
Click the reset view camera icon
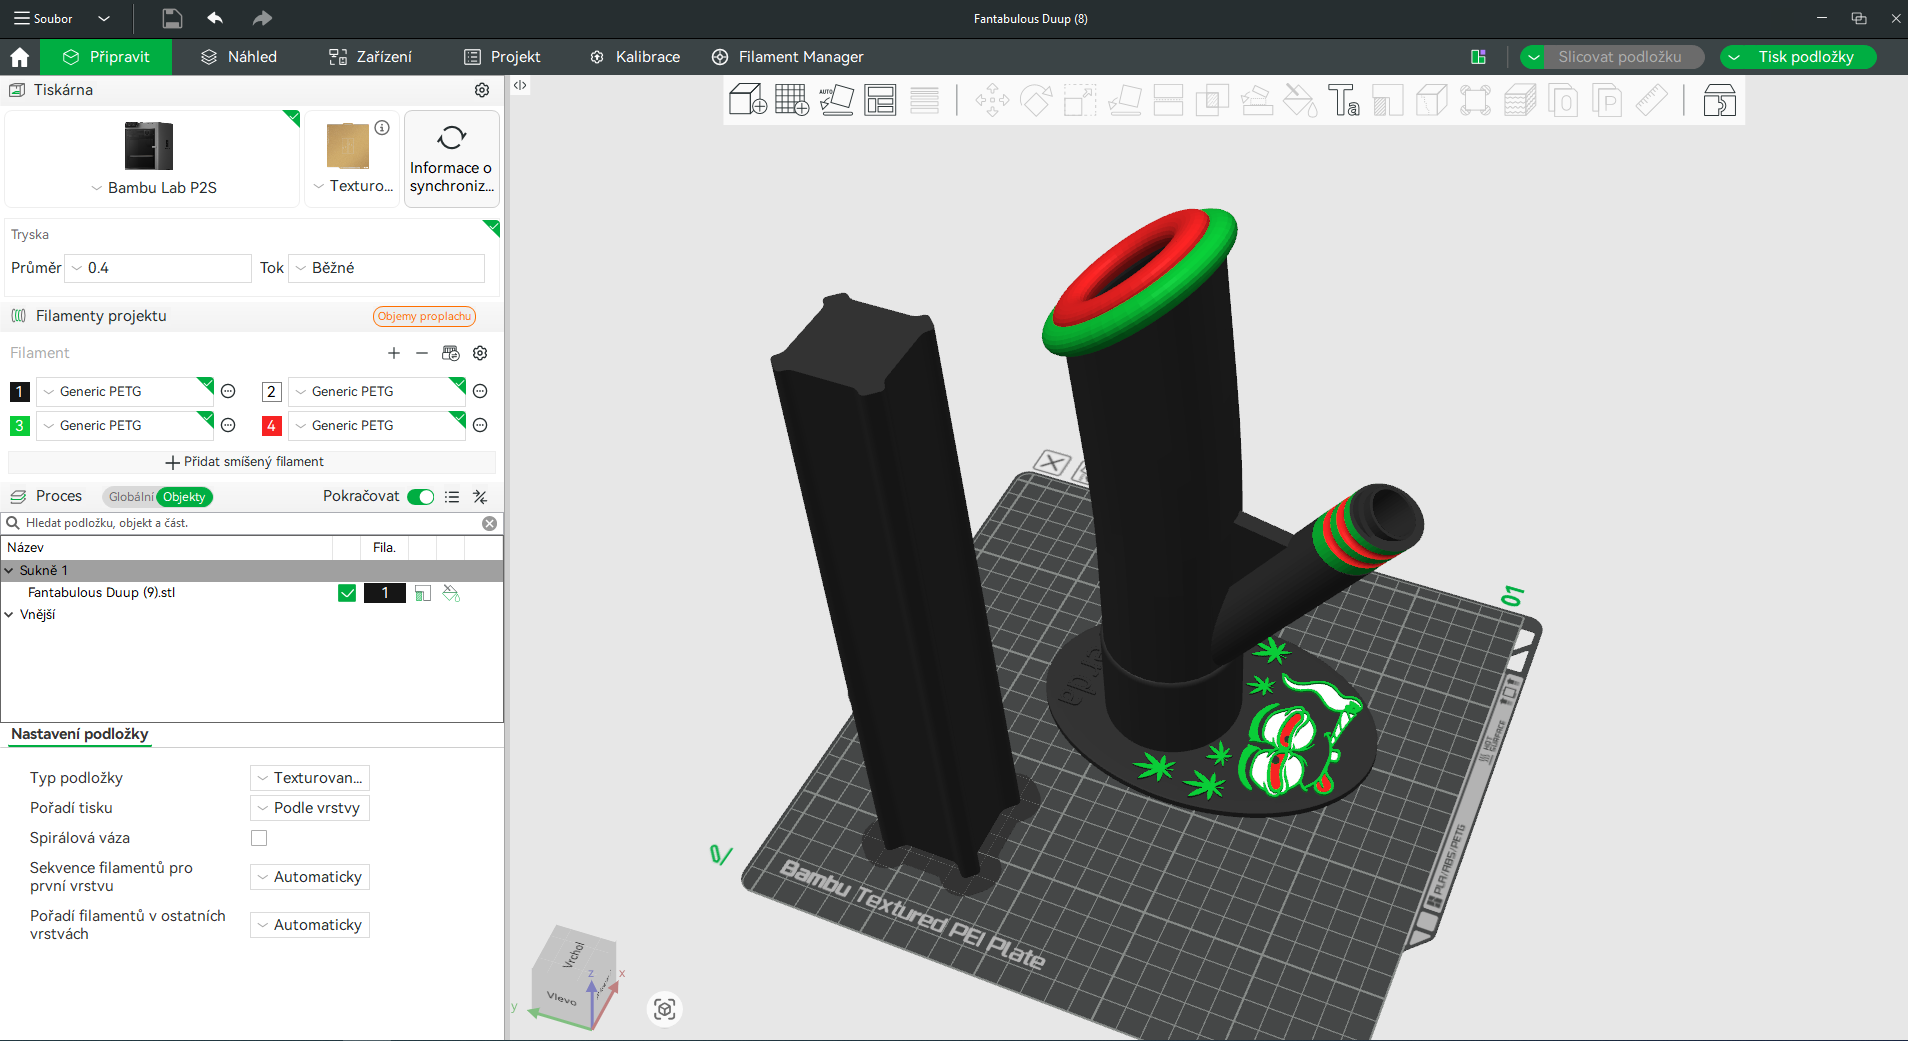coord(665,1009)
